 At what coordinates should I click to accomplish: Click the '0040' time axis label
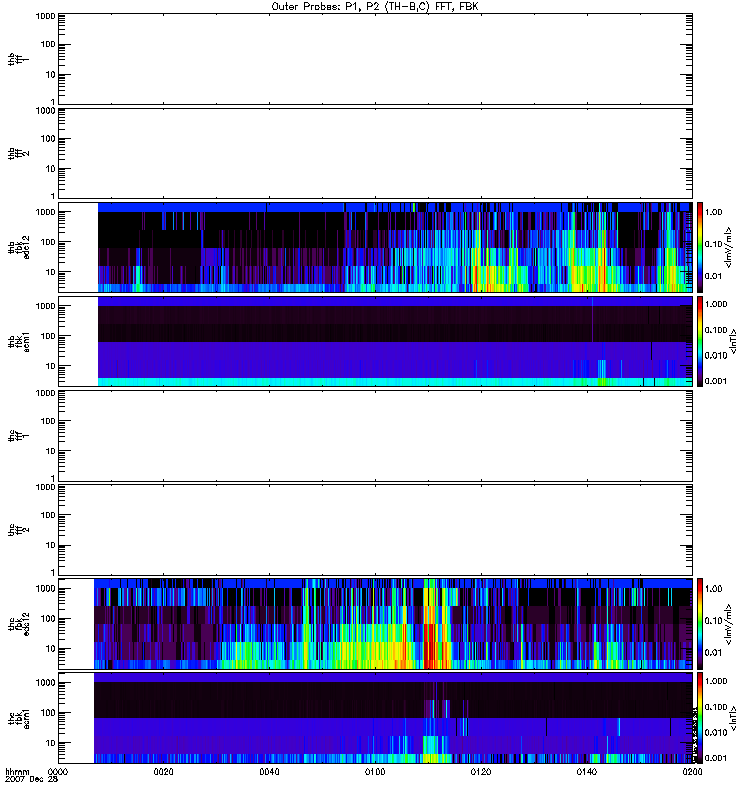269,772
